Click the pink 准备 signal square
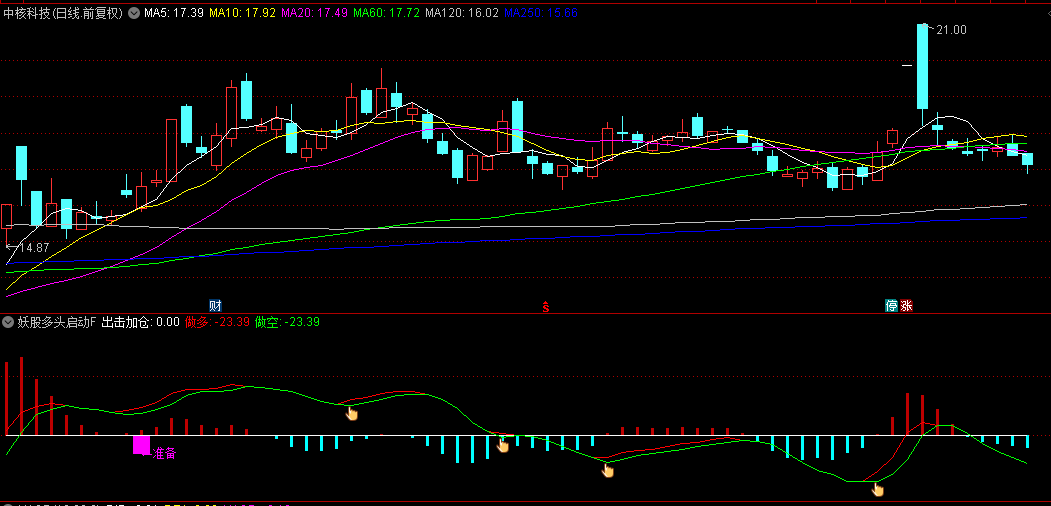Viewport: 1051px width, 506px height. [141, 444]
